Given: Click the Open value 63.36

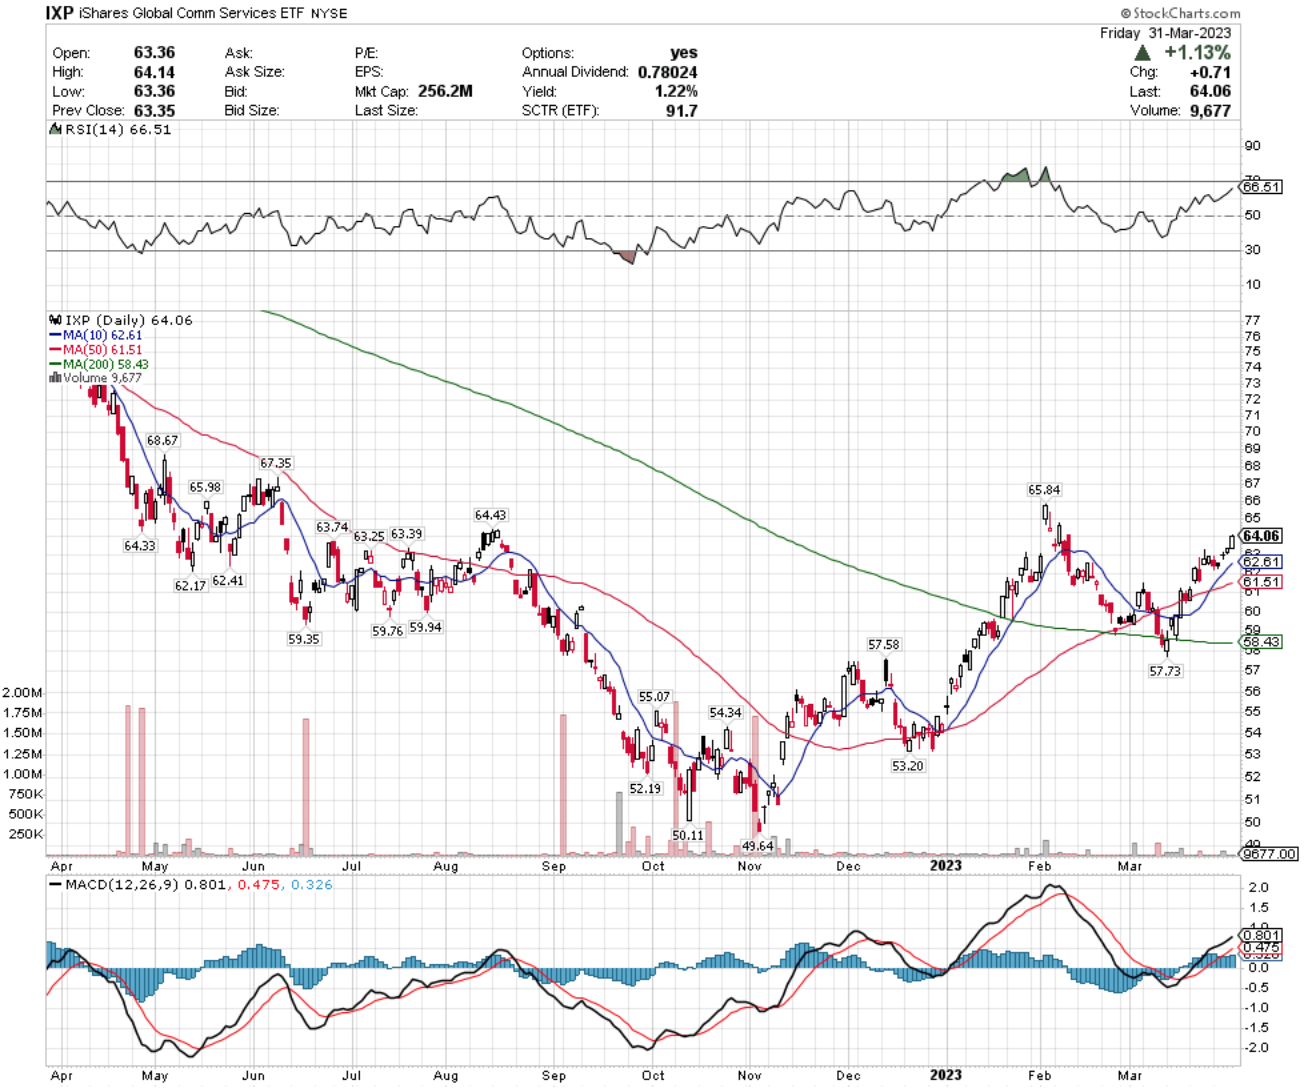Looking at the screenshot, I should (x=154, y=53).
